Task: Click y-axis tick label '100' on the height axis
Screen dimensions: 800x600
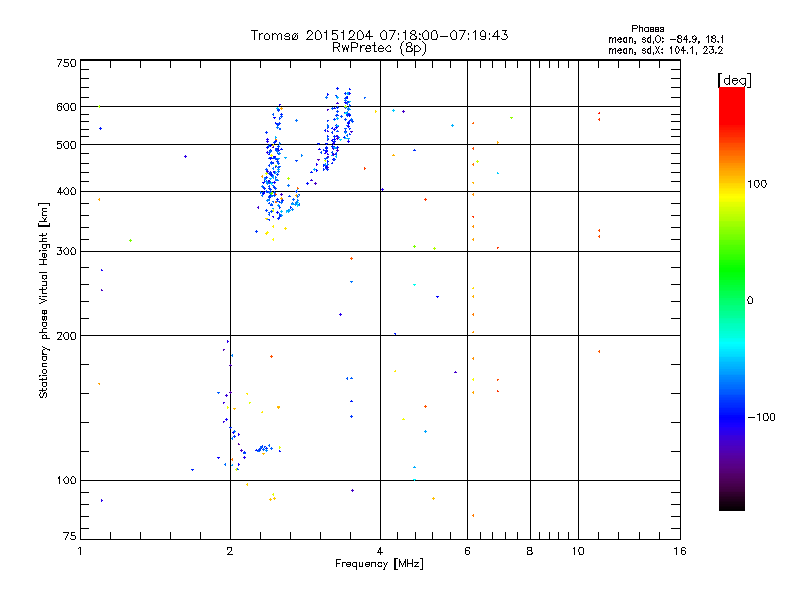Action: pyautogui.click(x=66, y=481)
